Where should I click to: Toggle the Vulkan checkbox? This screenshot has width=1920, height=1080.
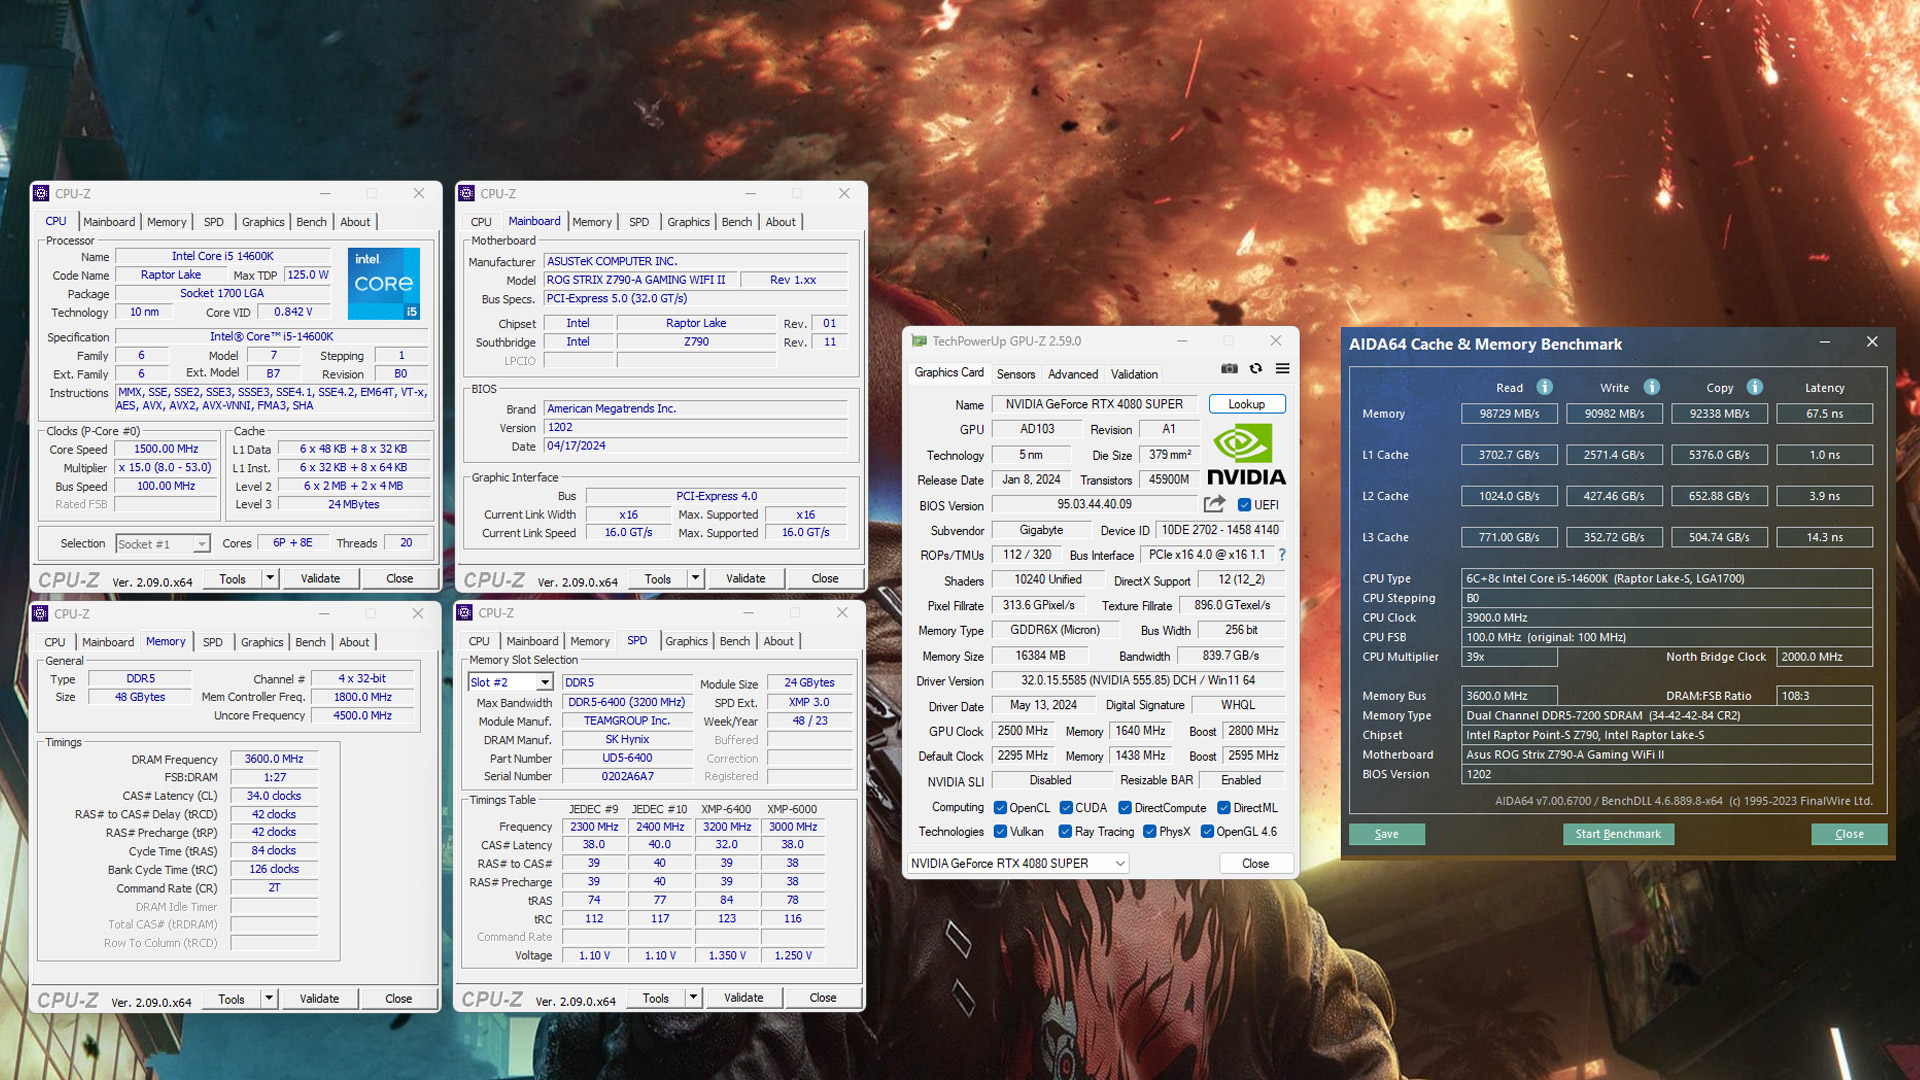coord(1000,832)
